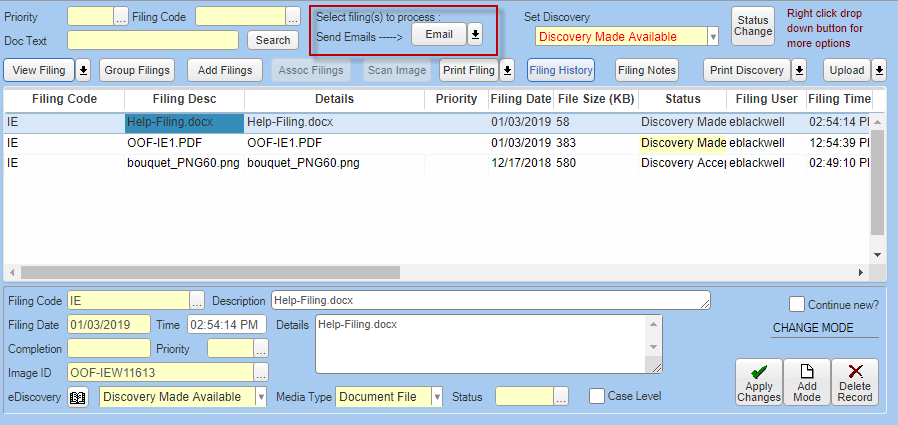Click the Image ID input field
The width and height of the screenshot is (898, 425).
click(x=160, y=372)
